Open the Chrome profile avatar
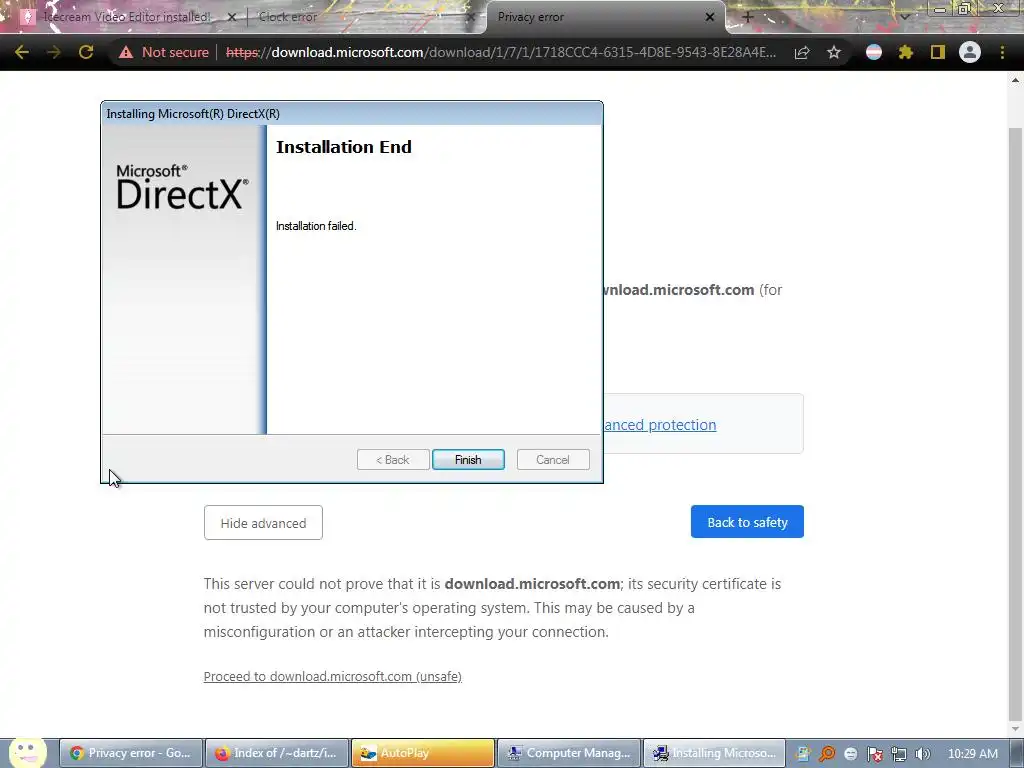The width and height of the screenshot is (1024, 768). (x=970, y=52)
